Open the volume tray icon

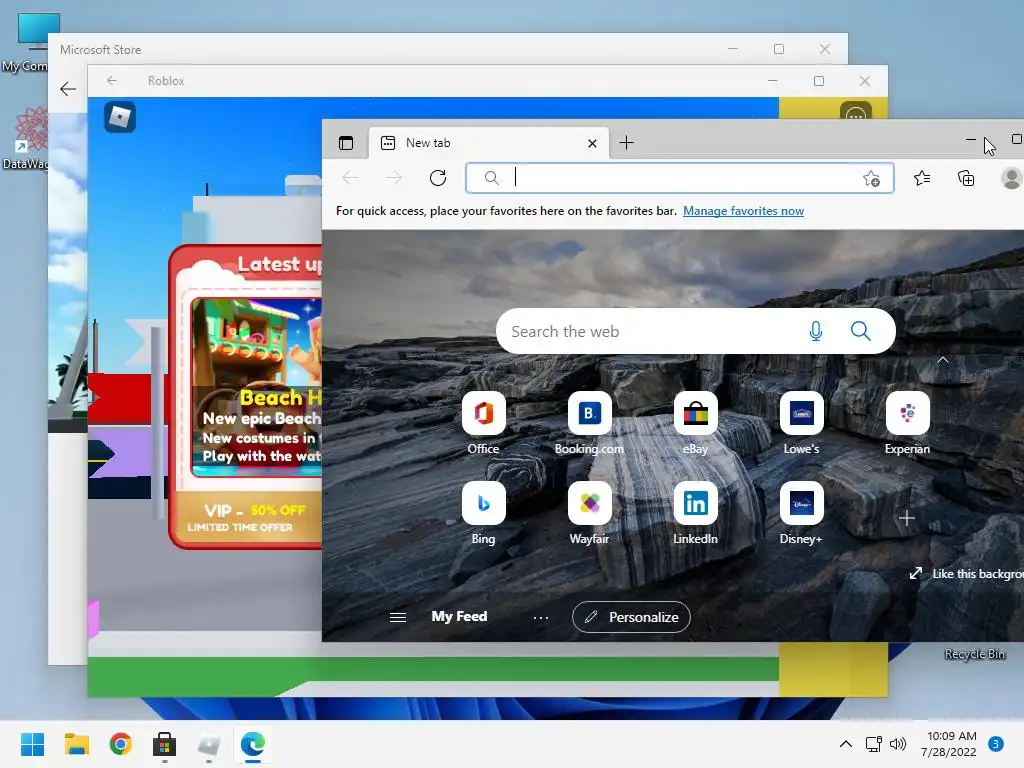click(898, 744)
